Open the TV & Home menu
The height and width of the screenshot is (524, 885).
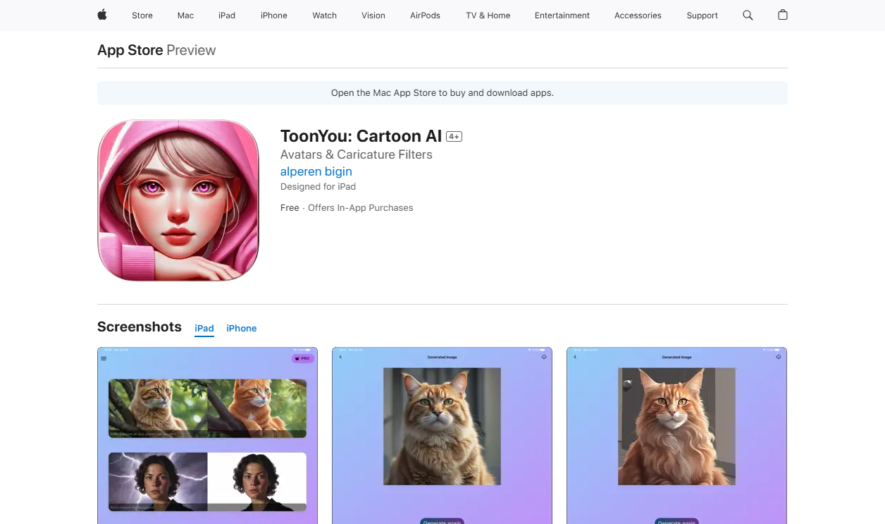click(x=488, y=15)
